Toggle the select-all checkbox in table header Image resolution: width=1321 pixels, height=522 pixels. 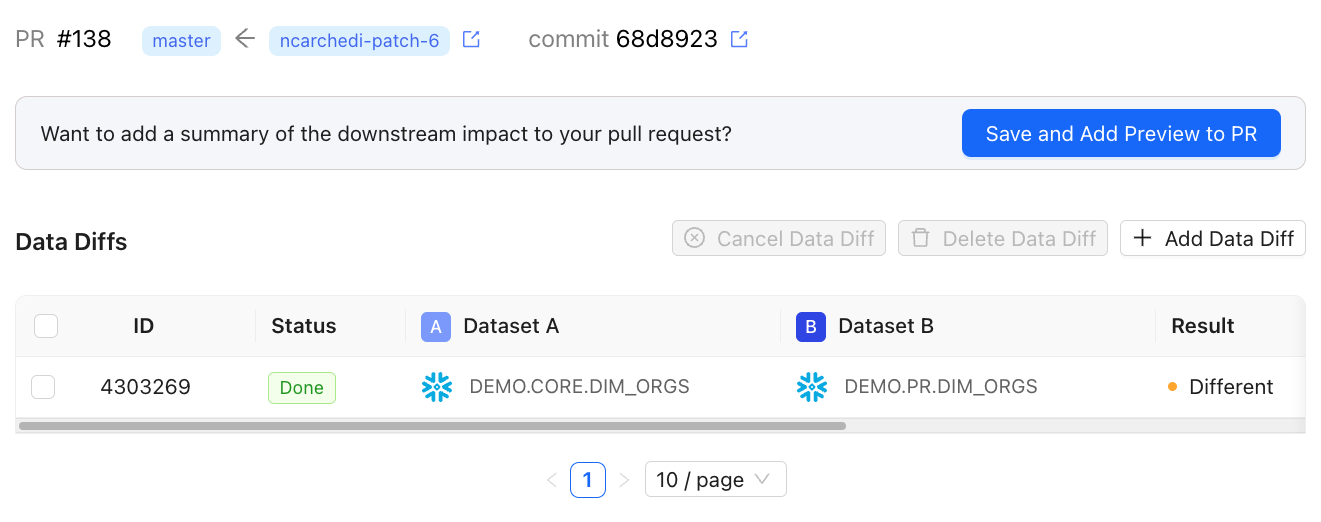(x=46, y=326)
